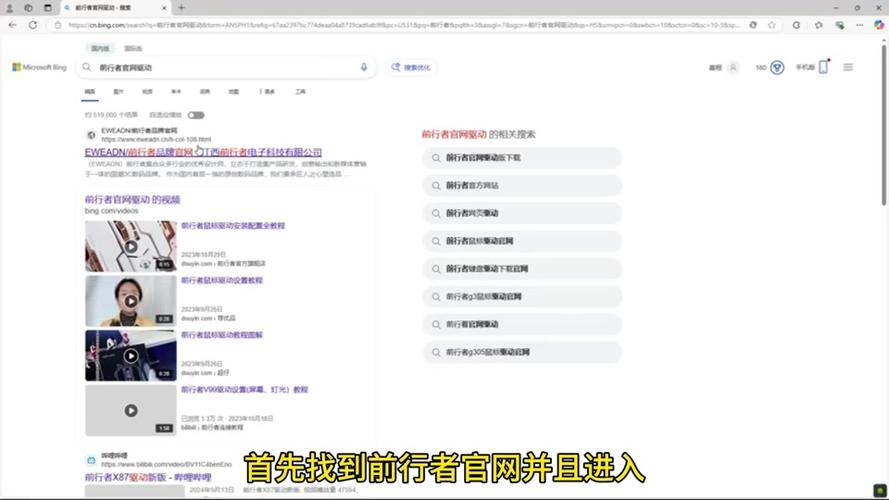Screen dimensions: 889x500
Task: Click the cn.bing.com address bar
Action: point(403,25)
